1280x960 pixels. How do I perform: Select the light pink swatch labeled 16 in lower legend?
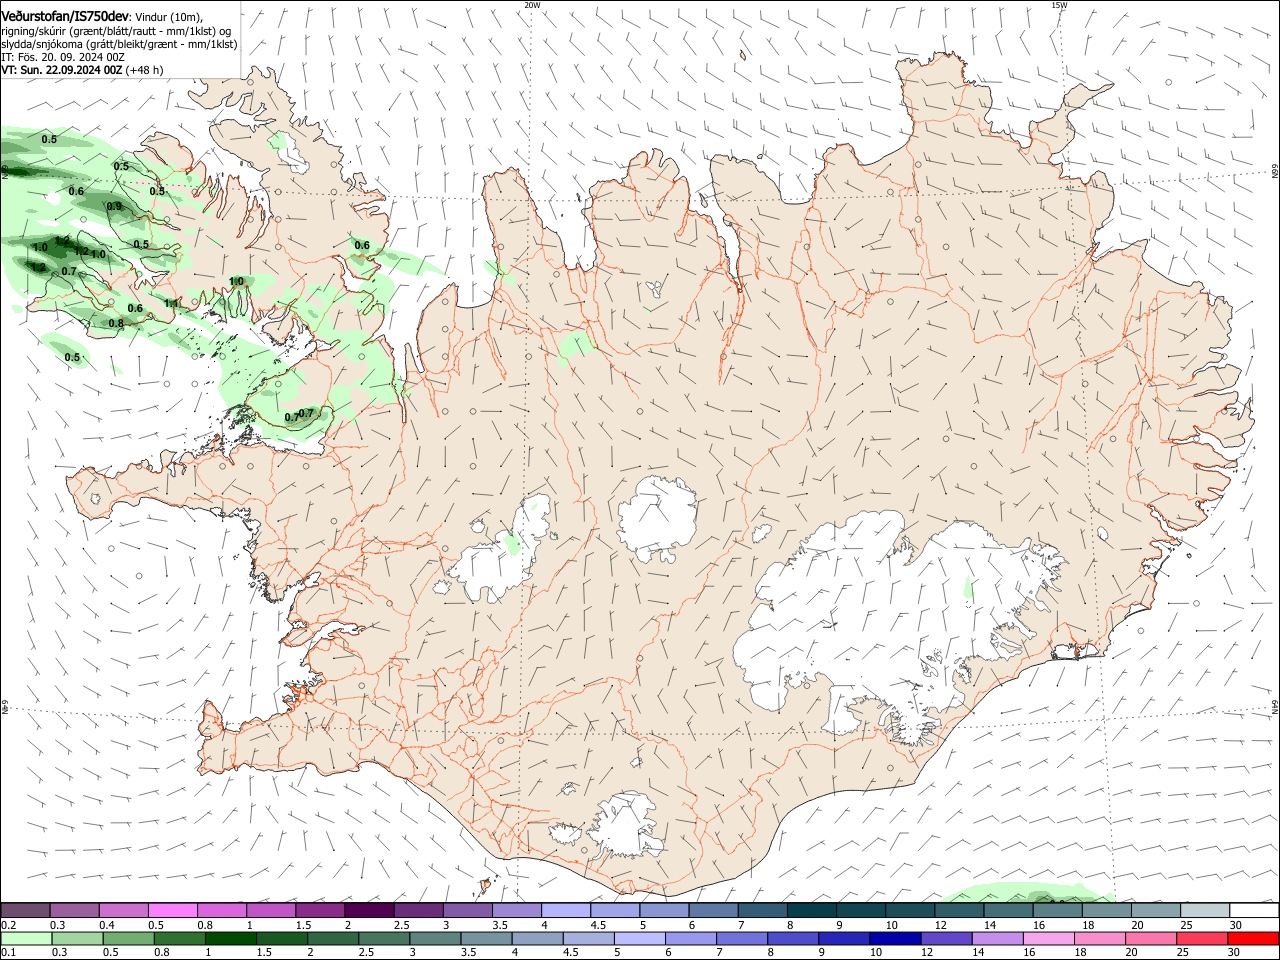point(1047,938)
